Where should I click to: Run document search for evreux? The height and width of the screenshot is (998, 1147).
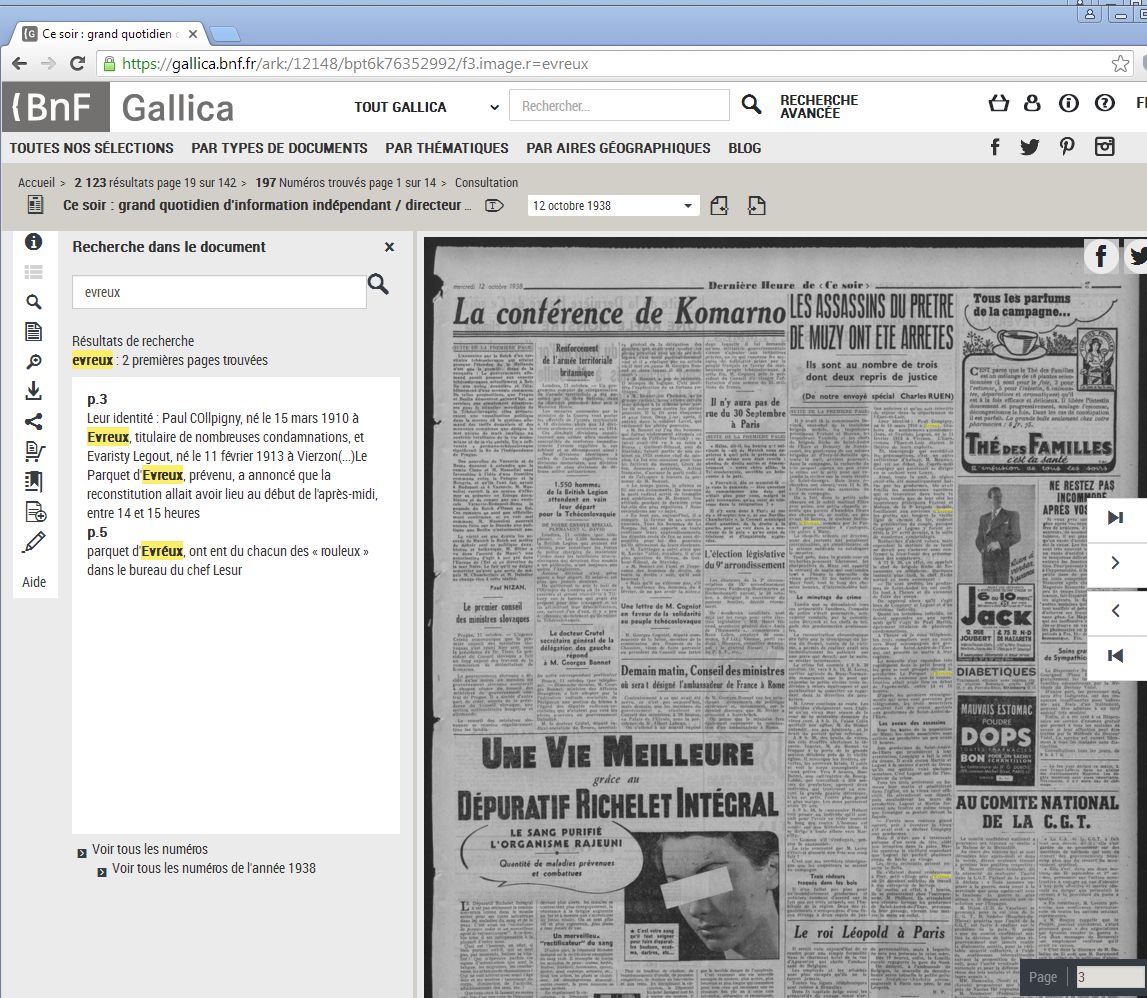(378, 284)
